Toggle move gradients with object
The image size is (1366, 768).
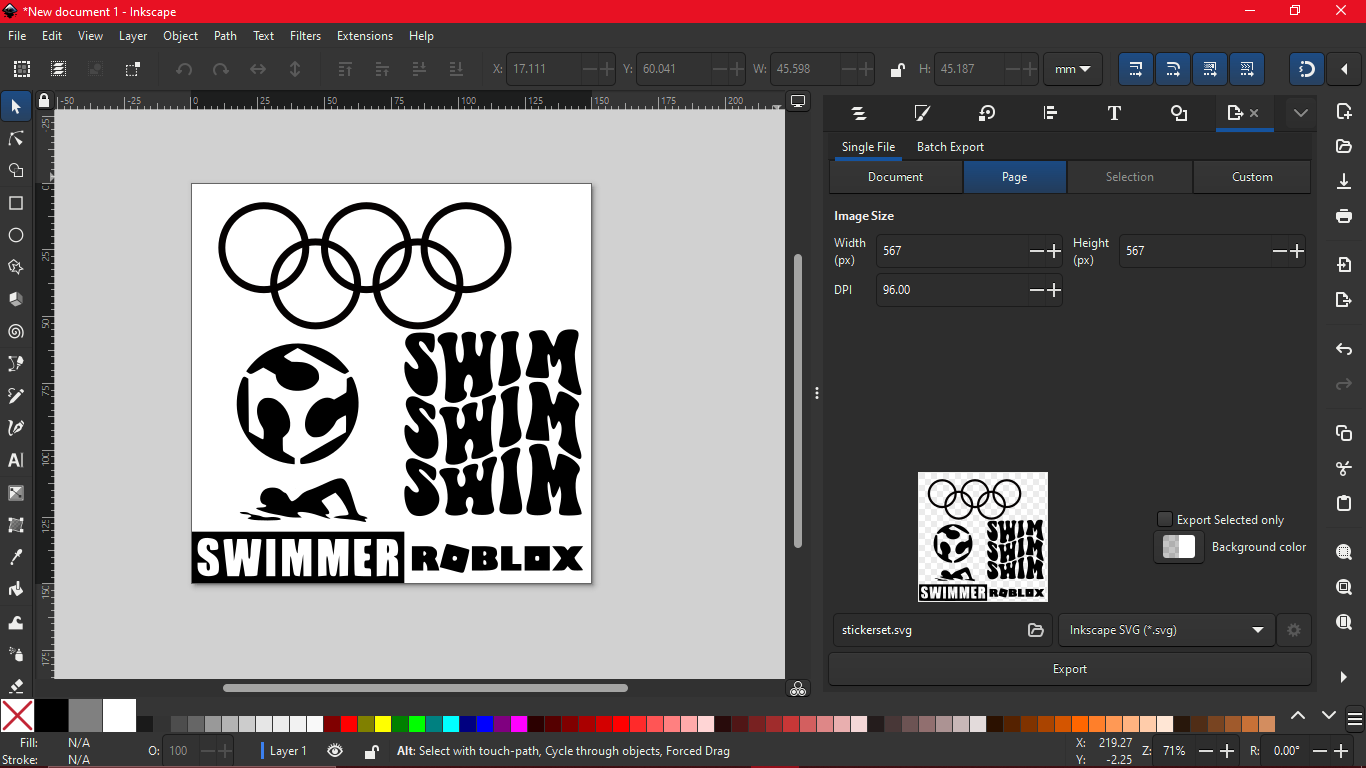pyautogui.click(x=1209, y=69)
